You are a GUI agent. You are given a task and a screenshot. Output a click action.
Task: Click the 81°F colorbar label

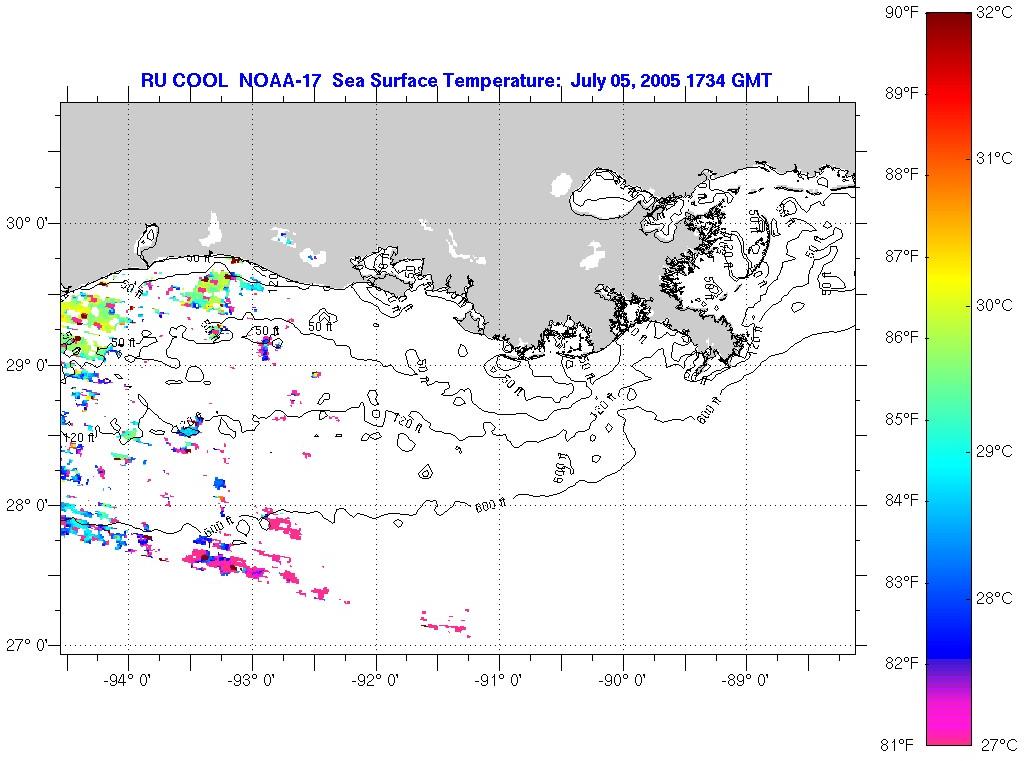click(x=897, y=744)
